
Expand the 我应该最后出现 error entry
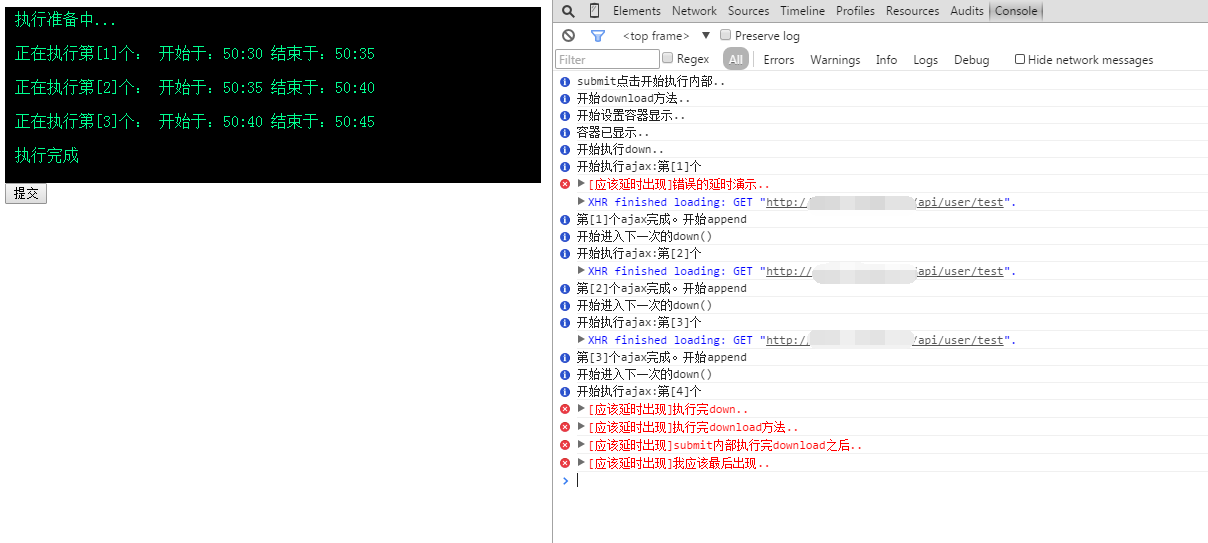(x=582, y=463)
